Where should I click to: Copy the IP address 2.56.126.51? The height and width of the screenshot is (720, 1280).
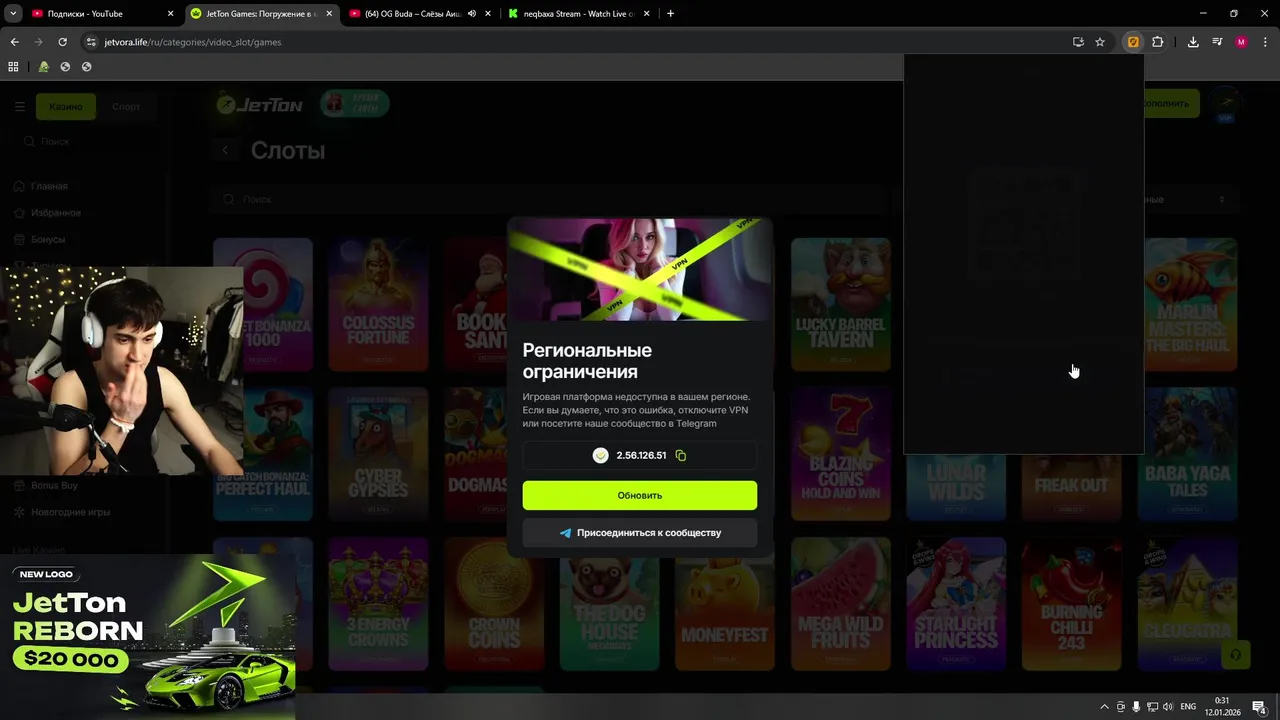(x=681, y=455)
